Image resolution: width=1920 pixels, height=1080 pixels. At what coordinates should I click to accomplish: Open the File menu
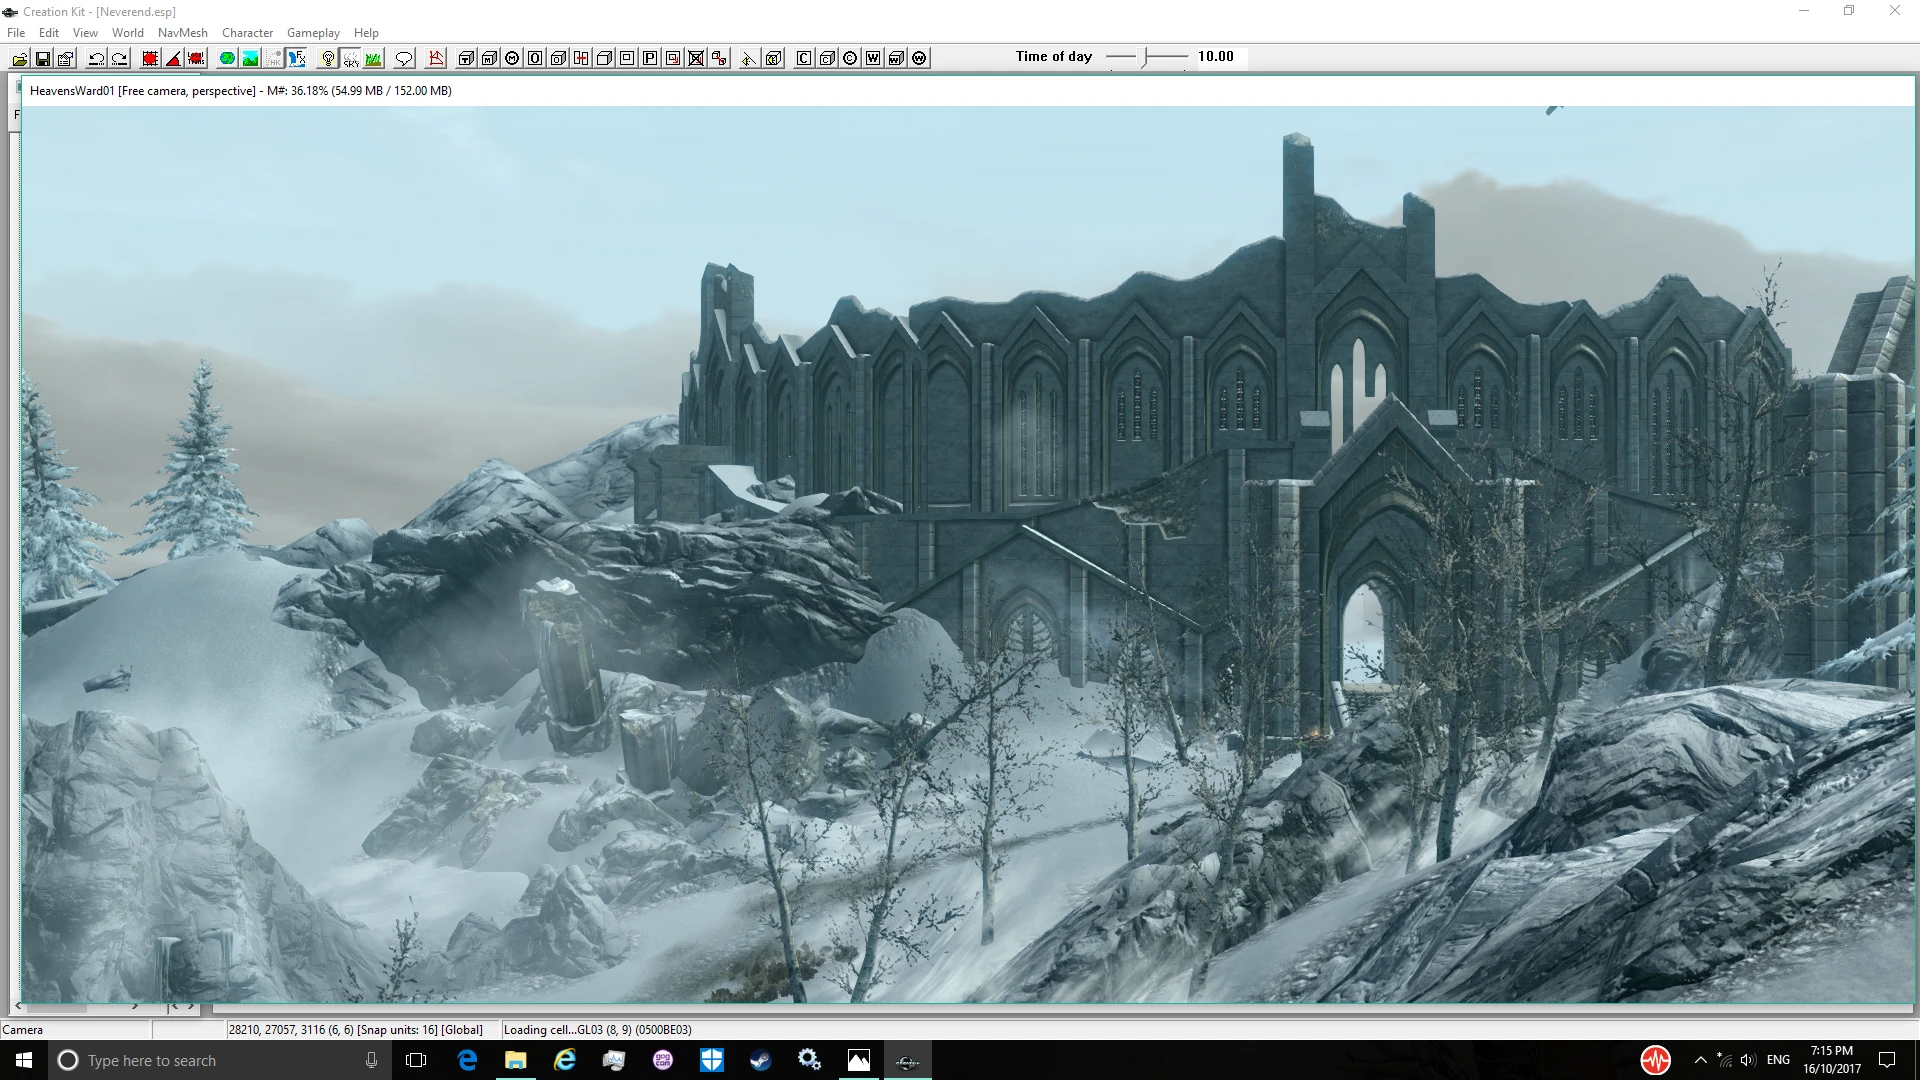coord(16,33)
